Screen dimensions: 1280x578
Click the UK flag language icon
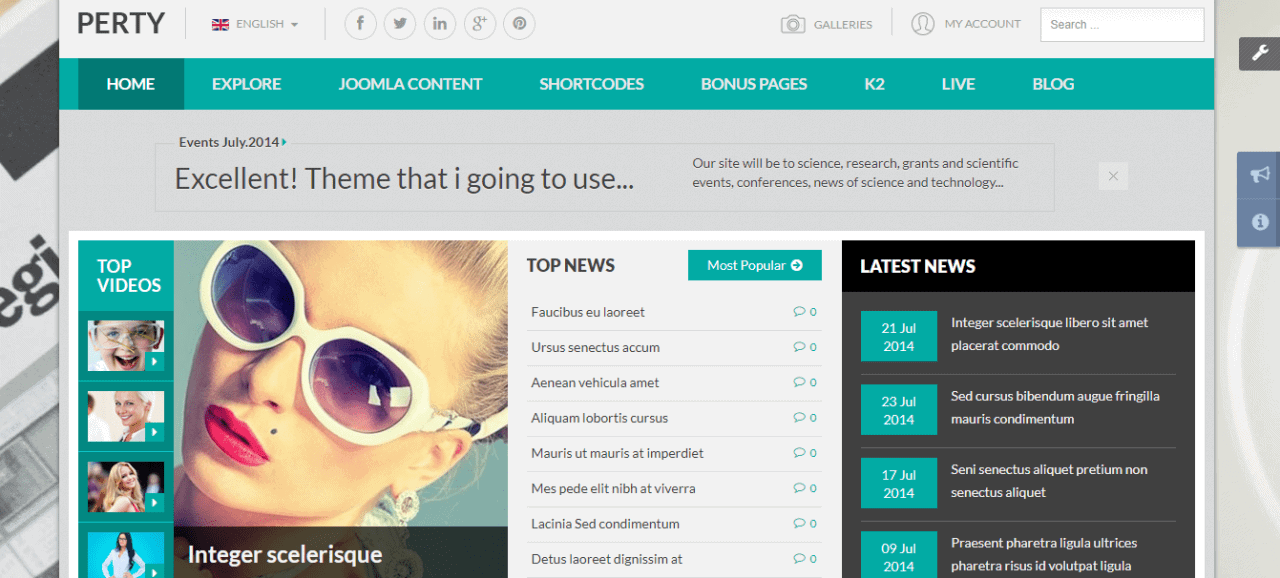click(220, 24)
